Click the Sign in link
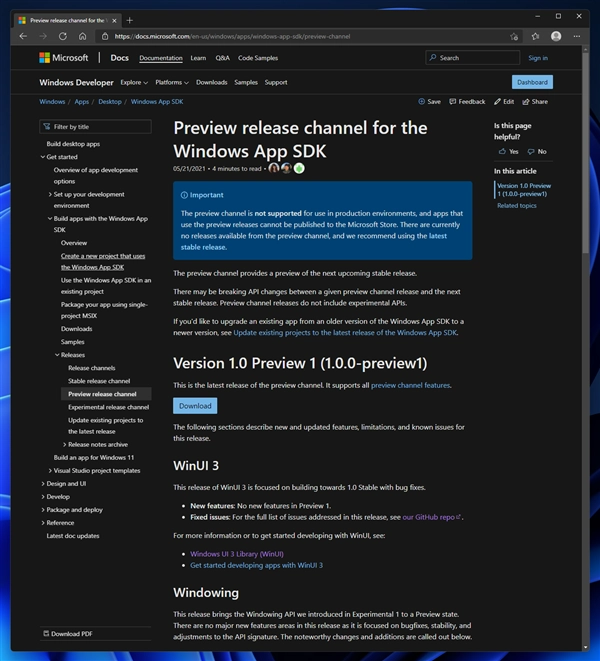 pos(538,58)
